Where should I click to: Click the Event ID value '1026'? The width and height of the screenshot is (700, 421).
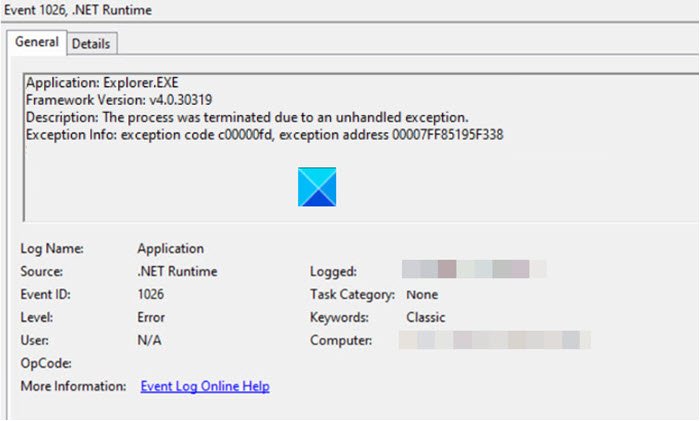pyautogui.click(x=150, y=295)
